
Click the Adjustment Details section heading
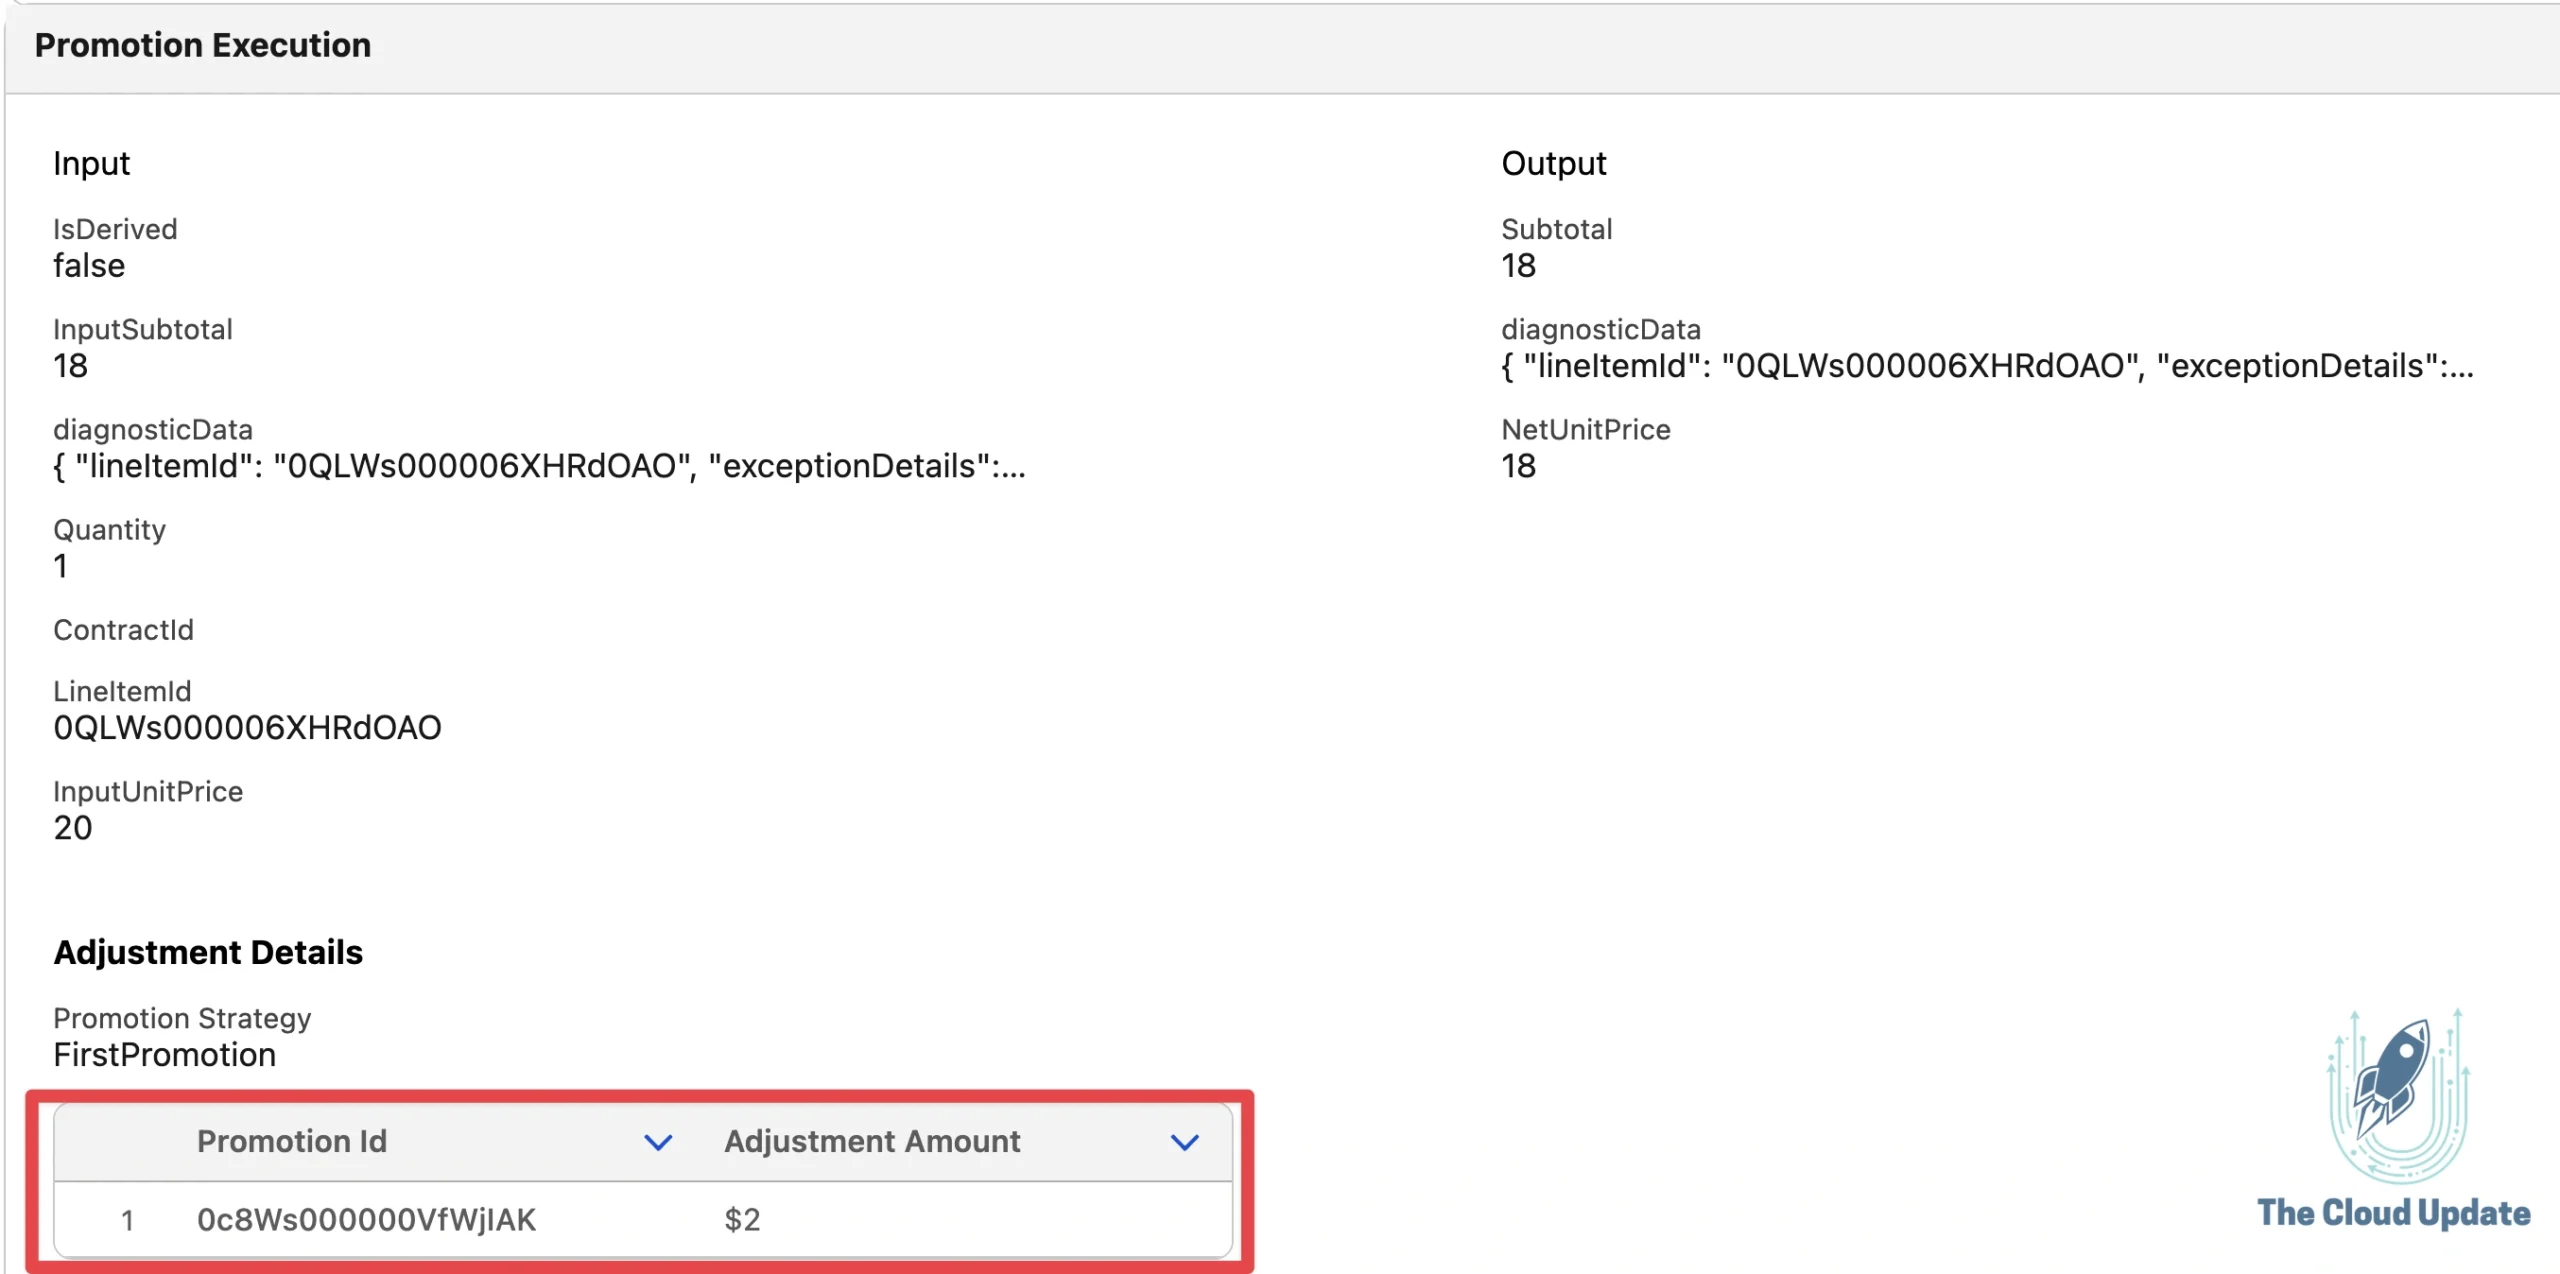tap(208, 952)
